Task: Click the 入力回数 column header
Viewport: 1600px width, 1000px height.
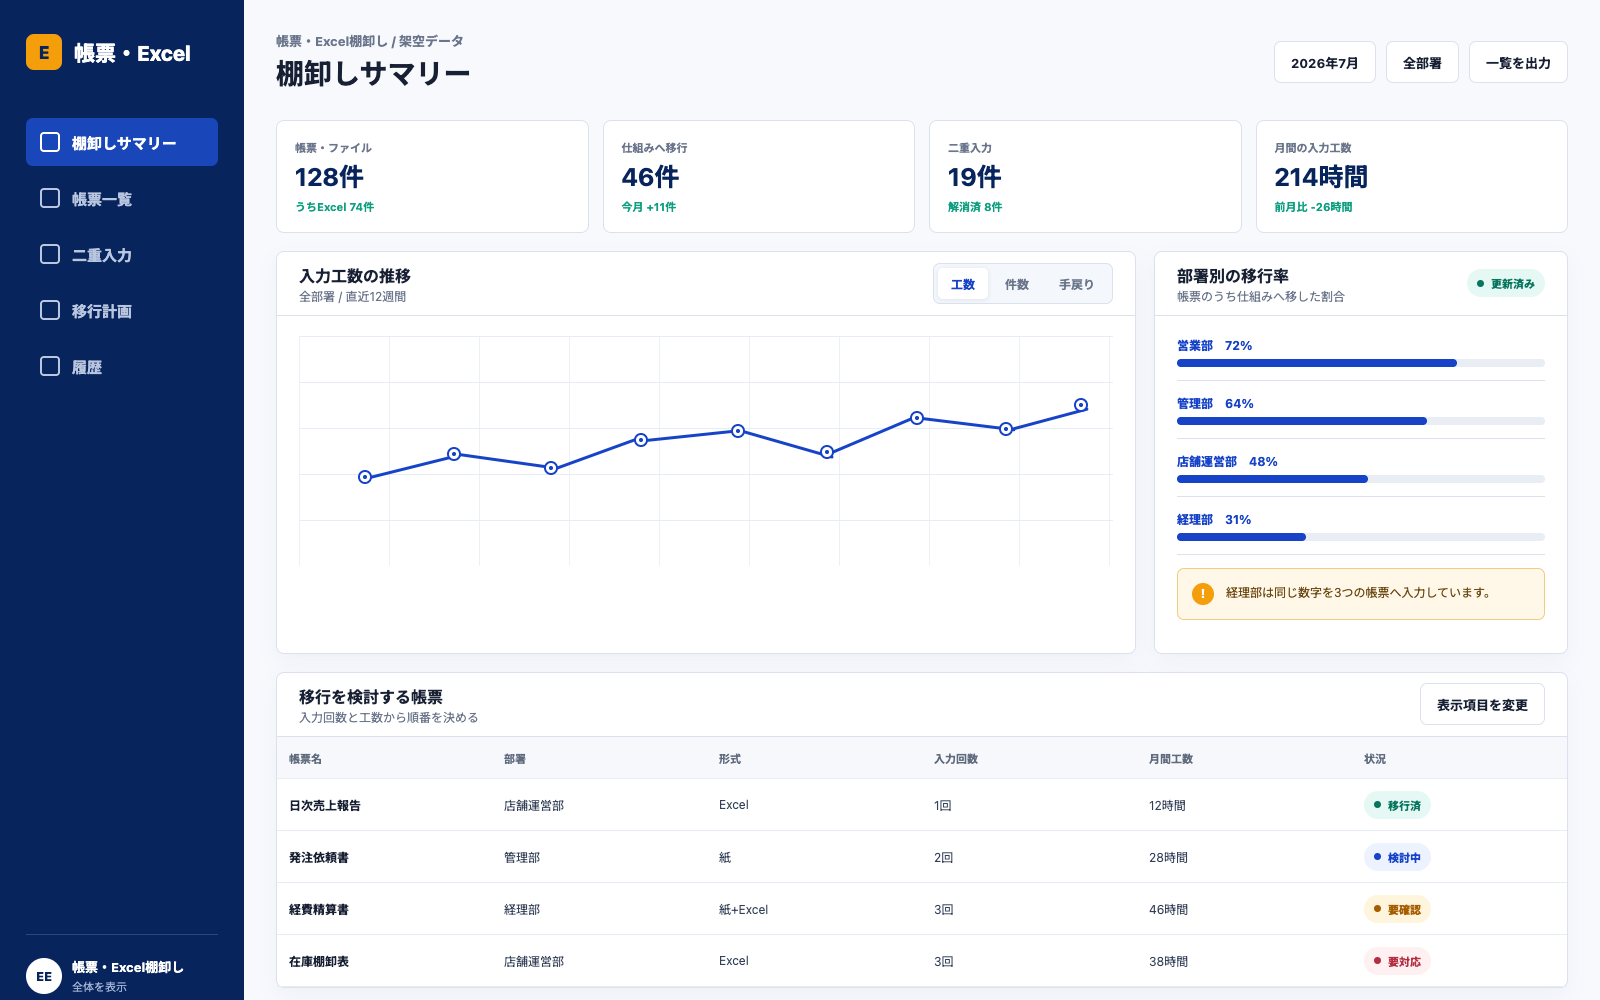Action: pyautogui.click(x=956, y=759)
